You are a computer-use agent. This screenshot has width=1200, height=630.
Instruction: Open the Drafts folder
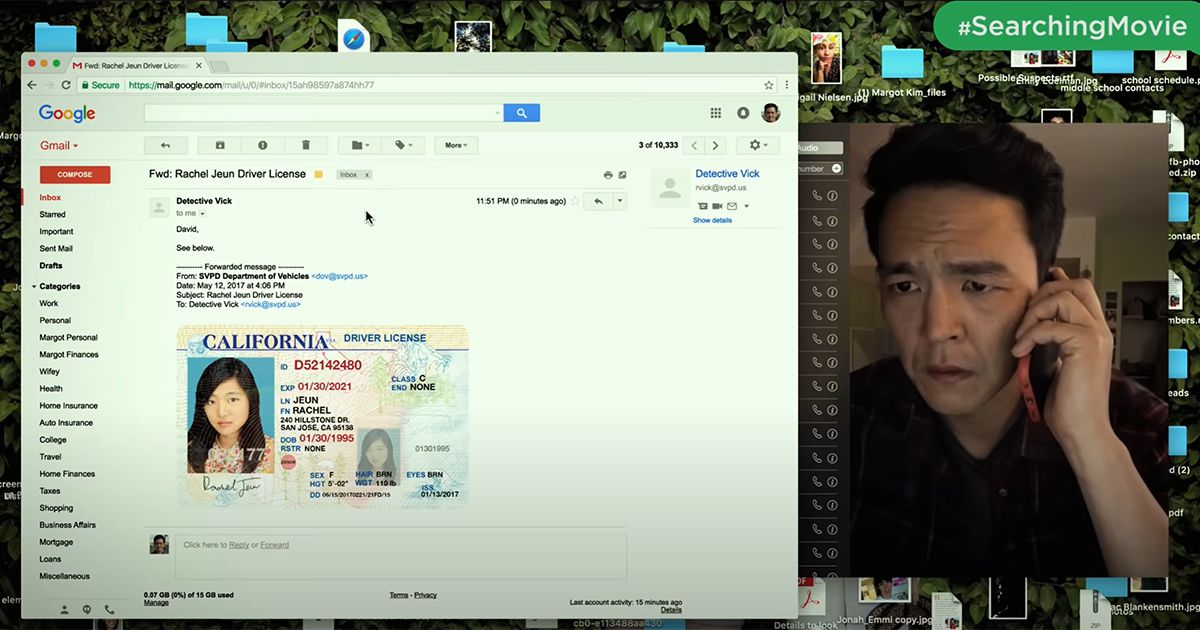tap(50, 265)
